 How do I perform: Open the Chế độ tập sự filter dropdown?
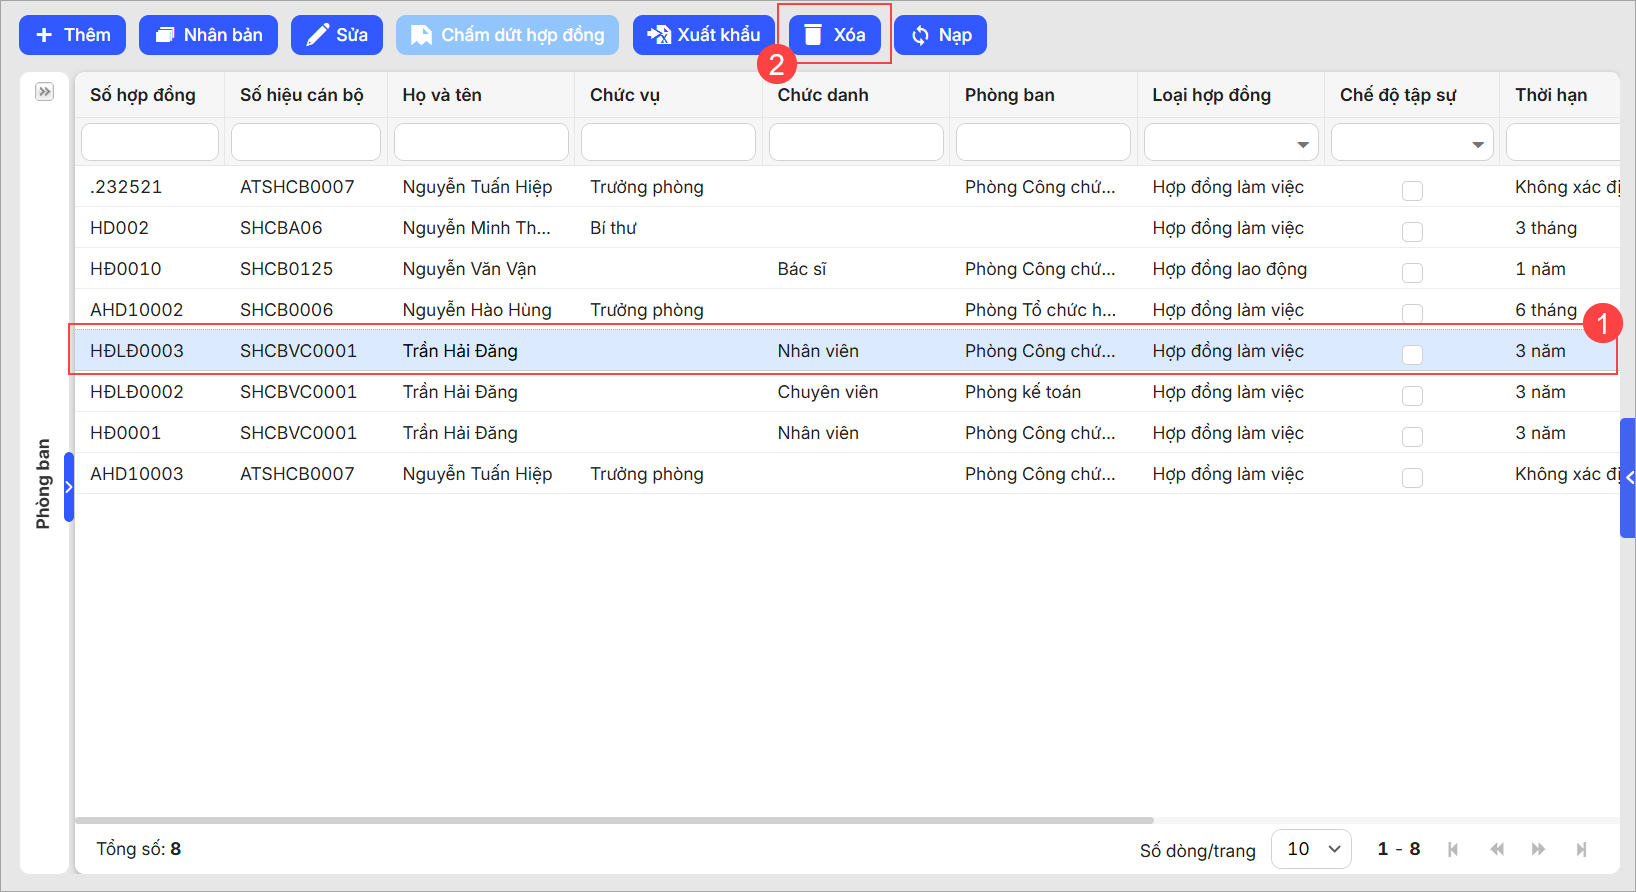tap(1477, 144)
